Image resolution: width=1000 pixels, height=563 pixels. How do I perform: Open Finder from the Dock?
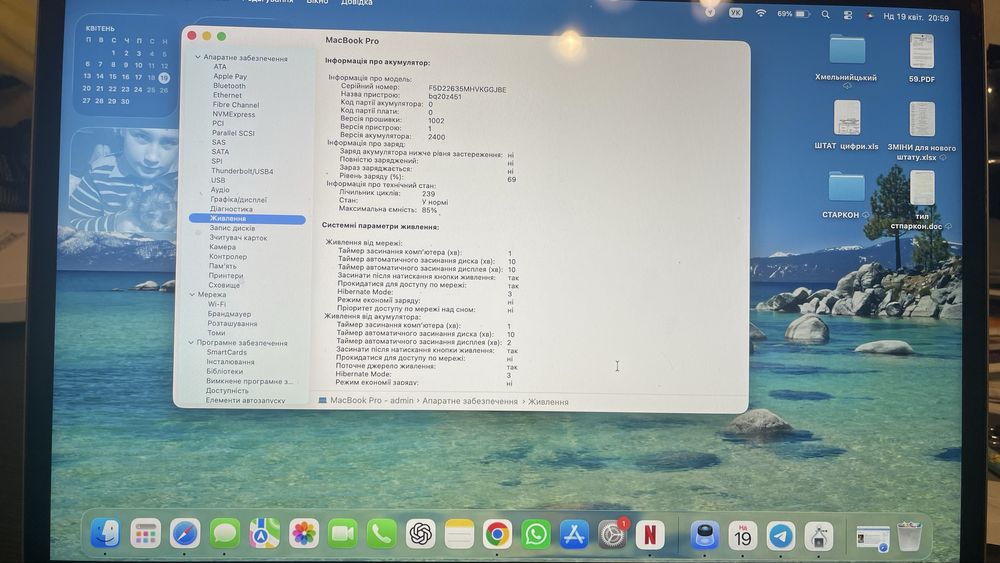[x=105, y=533]
